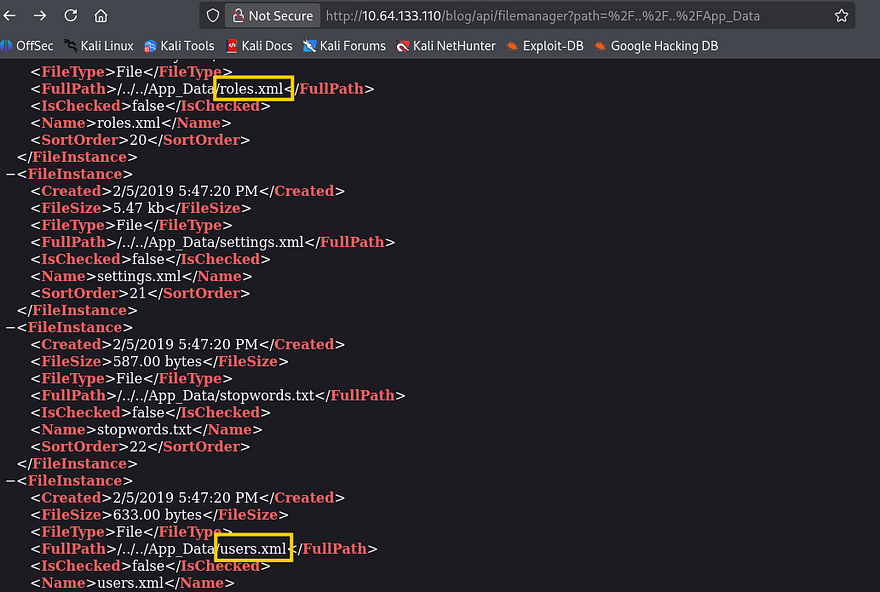Go to the browser Home page
880x592 pixels.
pyautogui.click(x=101, y=16)
